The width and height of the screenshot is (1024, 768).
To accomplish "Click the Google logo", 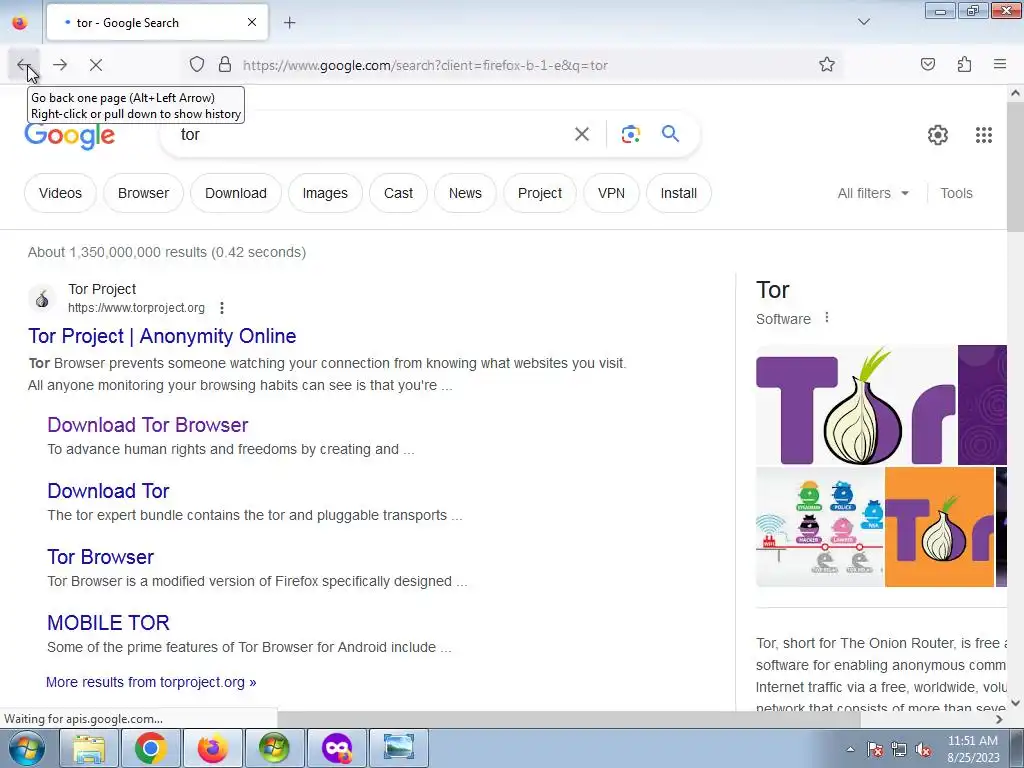I will [70, 135].
